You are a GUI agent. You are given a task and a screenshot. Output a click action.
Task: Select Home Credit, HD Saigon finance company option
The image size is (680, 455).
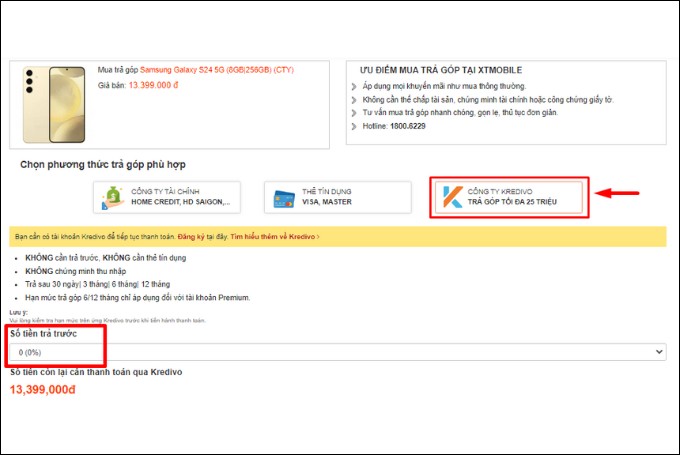pos(167,197)
